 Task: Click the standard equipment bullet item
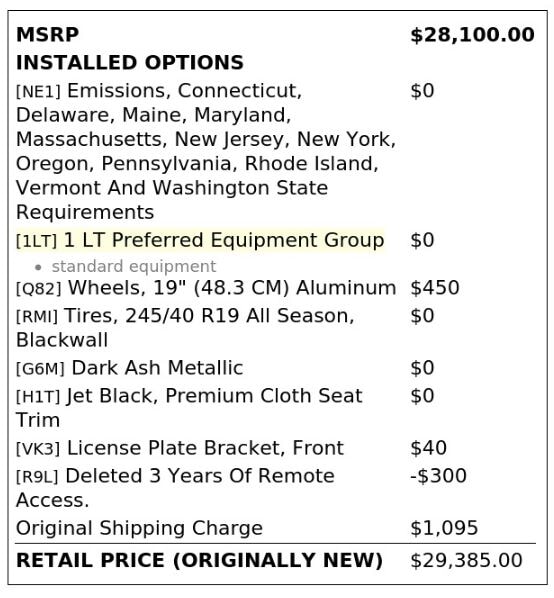point(134,267)
